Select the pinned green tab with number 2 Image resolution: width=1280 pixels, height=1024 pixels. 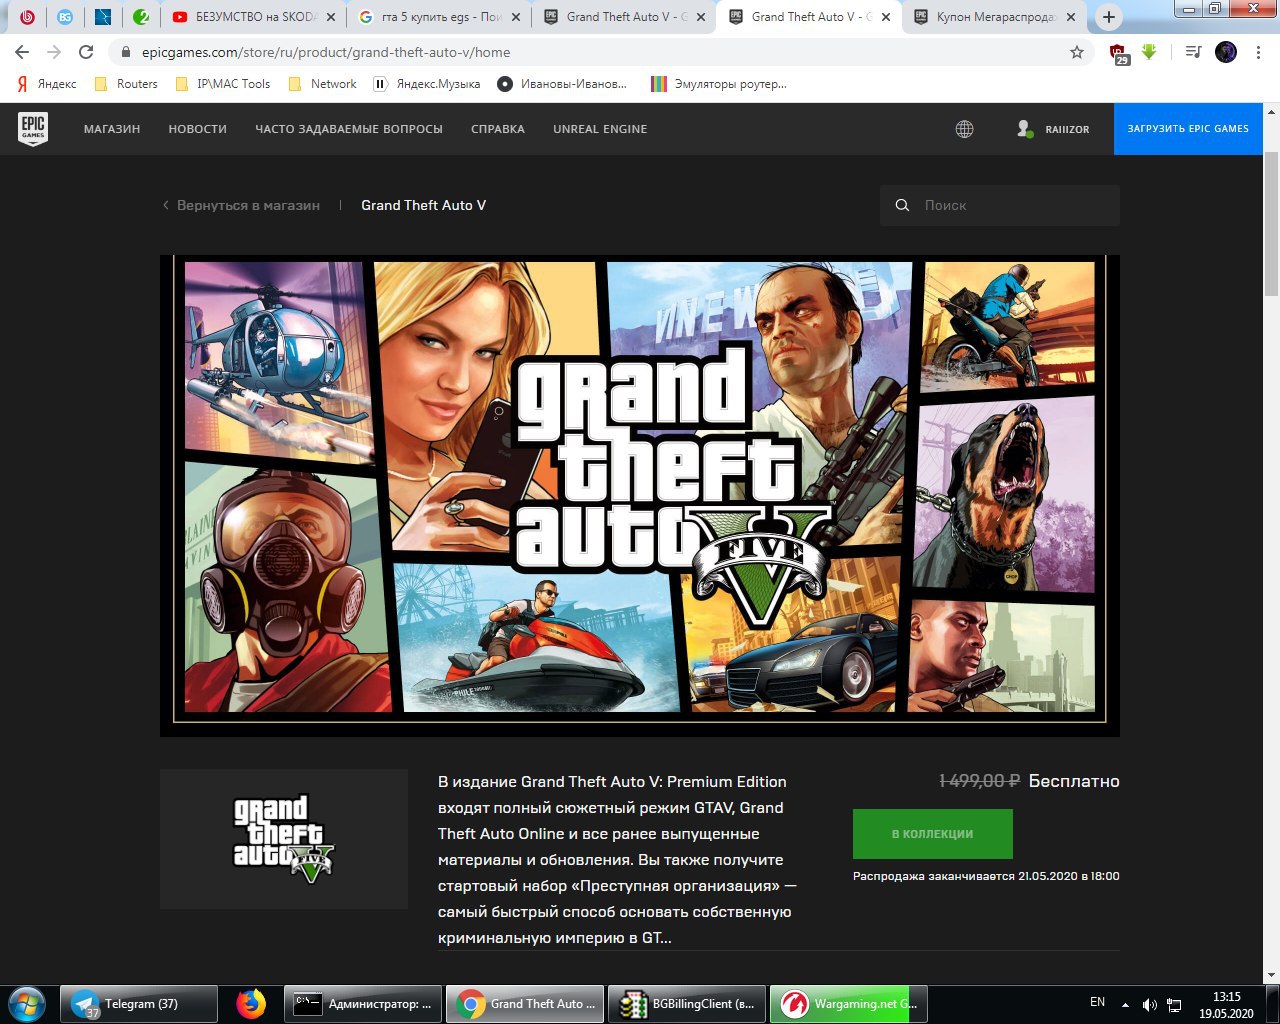pyautogui.click(x=142, y=17)
